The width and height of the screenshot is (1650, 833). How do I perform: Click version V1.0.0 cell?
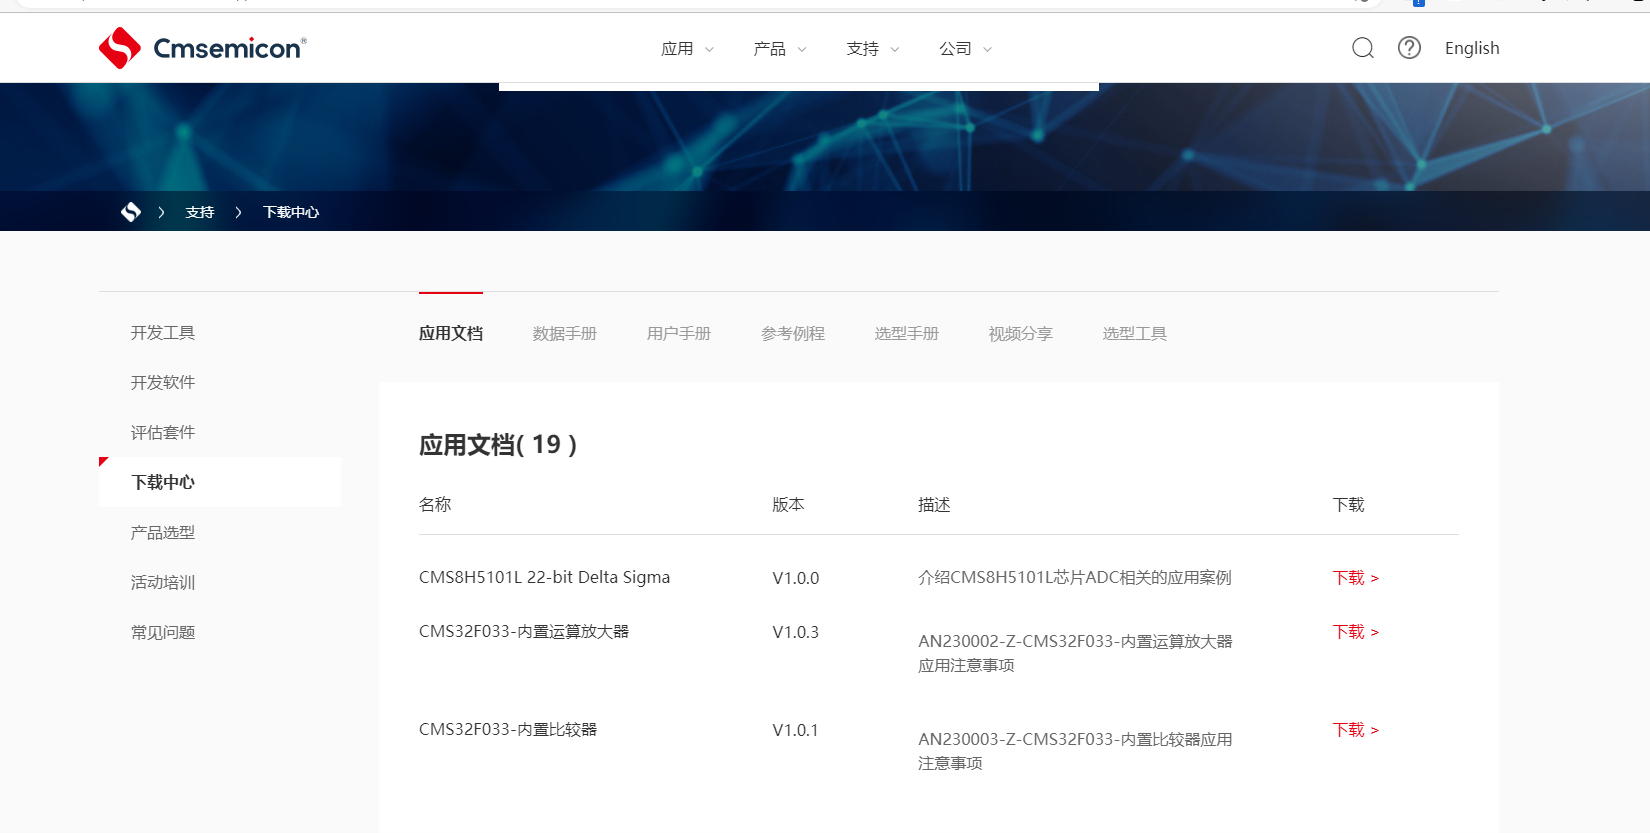tap(796, 578)
